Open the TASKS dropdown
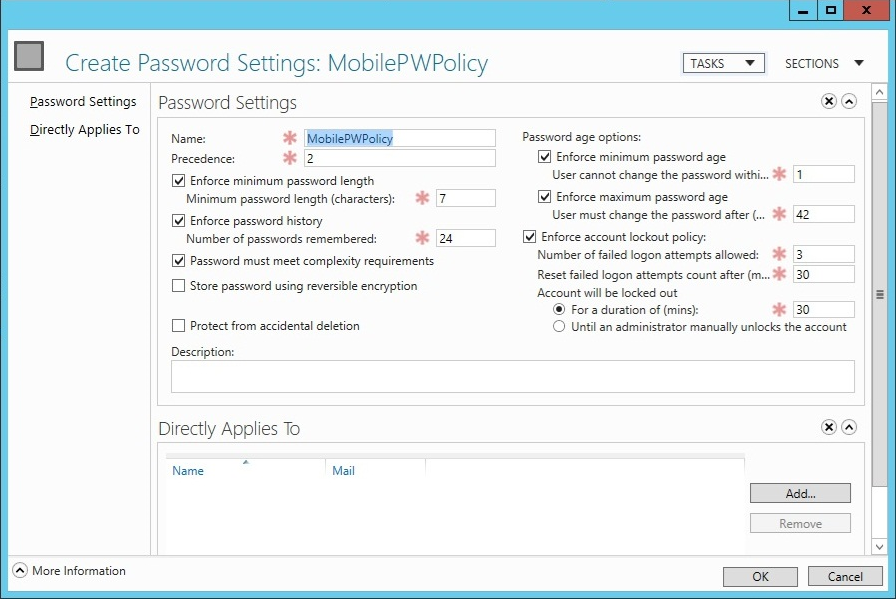The width and height of the screenshot is (896, 599). (723, 63)
